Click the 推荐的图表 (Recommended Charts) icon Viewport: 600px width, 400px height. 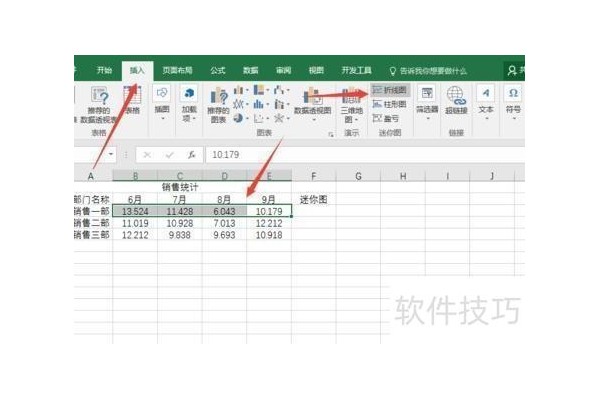(x=218, y=96)
